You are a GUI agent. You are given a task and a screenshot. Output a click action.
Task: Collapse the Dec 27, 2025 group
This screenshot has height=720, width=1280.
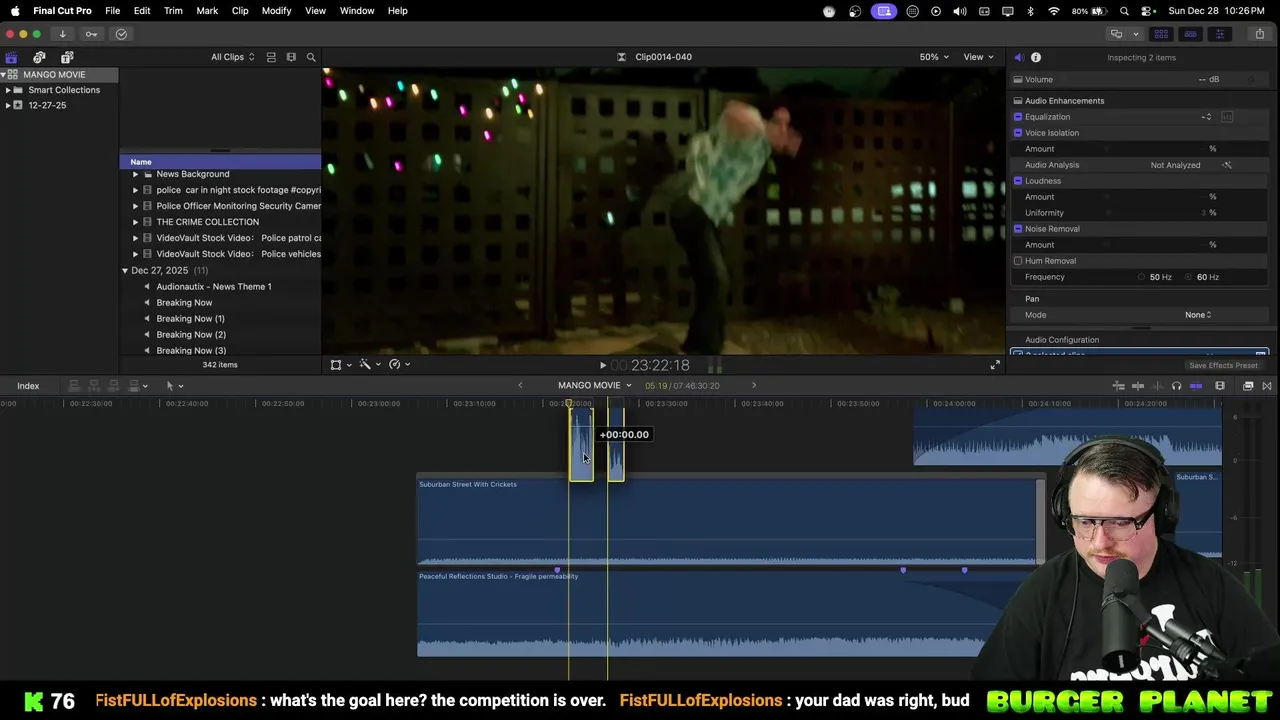pos(125,271)
